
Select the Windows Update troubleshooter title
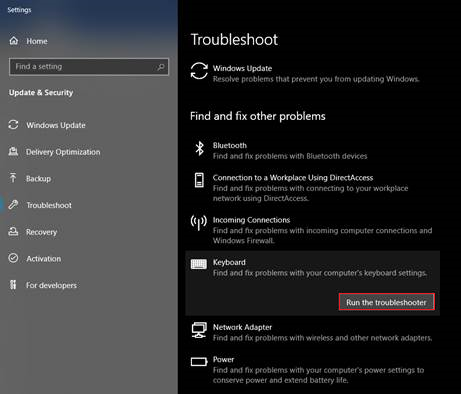point(242,68)
